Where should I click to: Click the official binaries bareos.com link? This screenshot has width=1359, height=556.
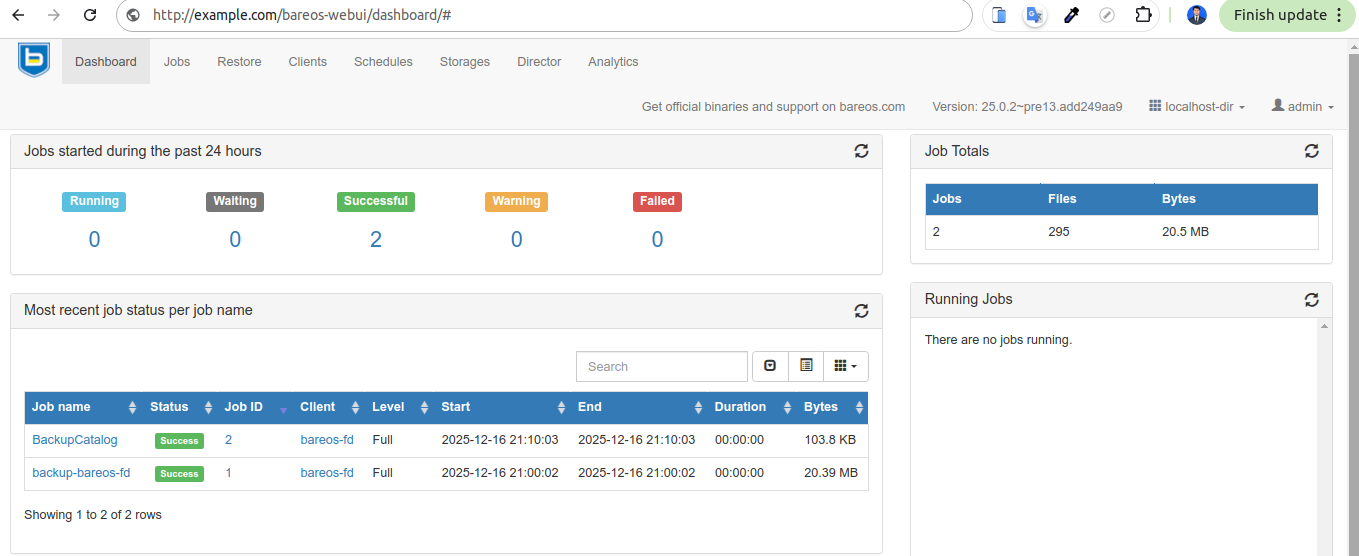(773, 106)
